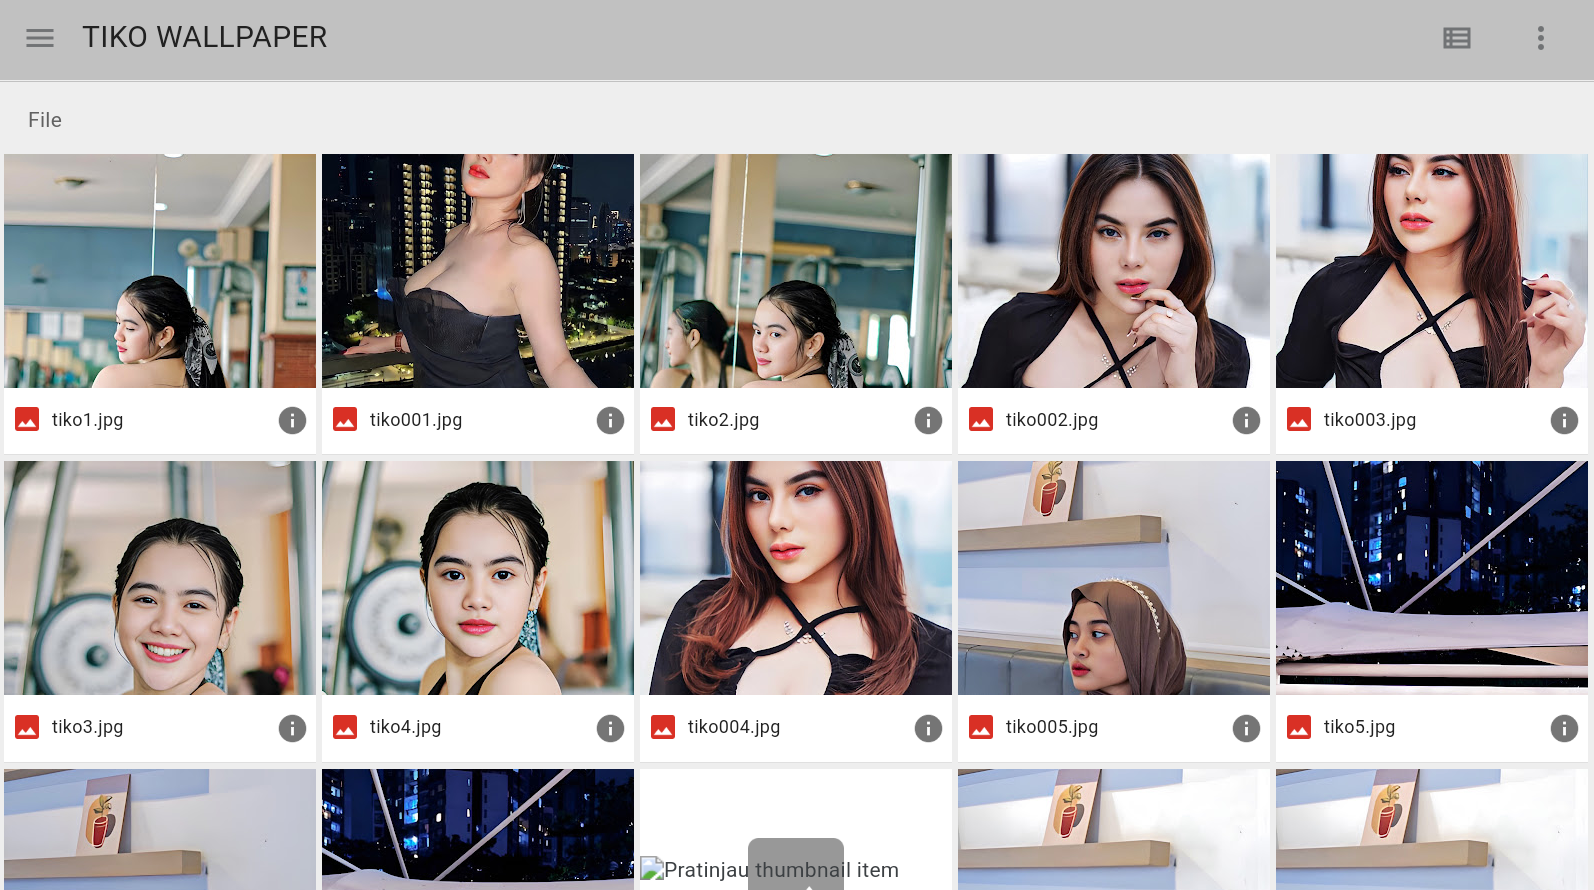The height and width of the screenshot is (890, 1594).
Task: Open the tiko005.jpg thumbnail preview
Action: click(x=1114, y=578)
